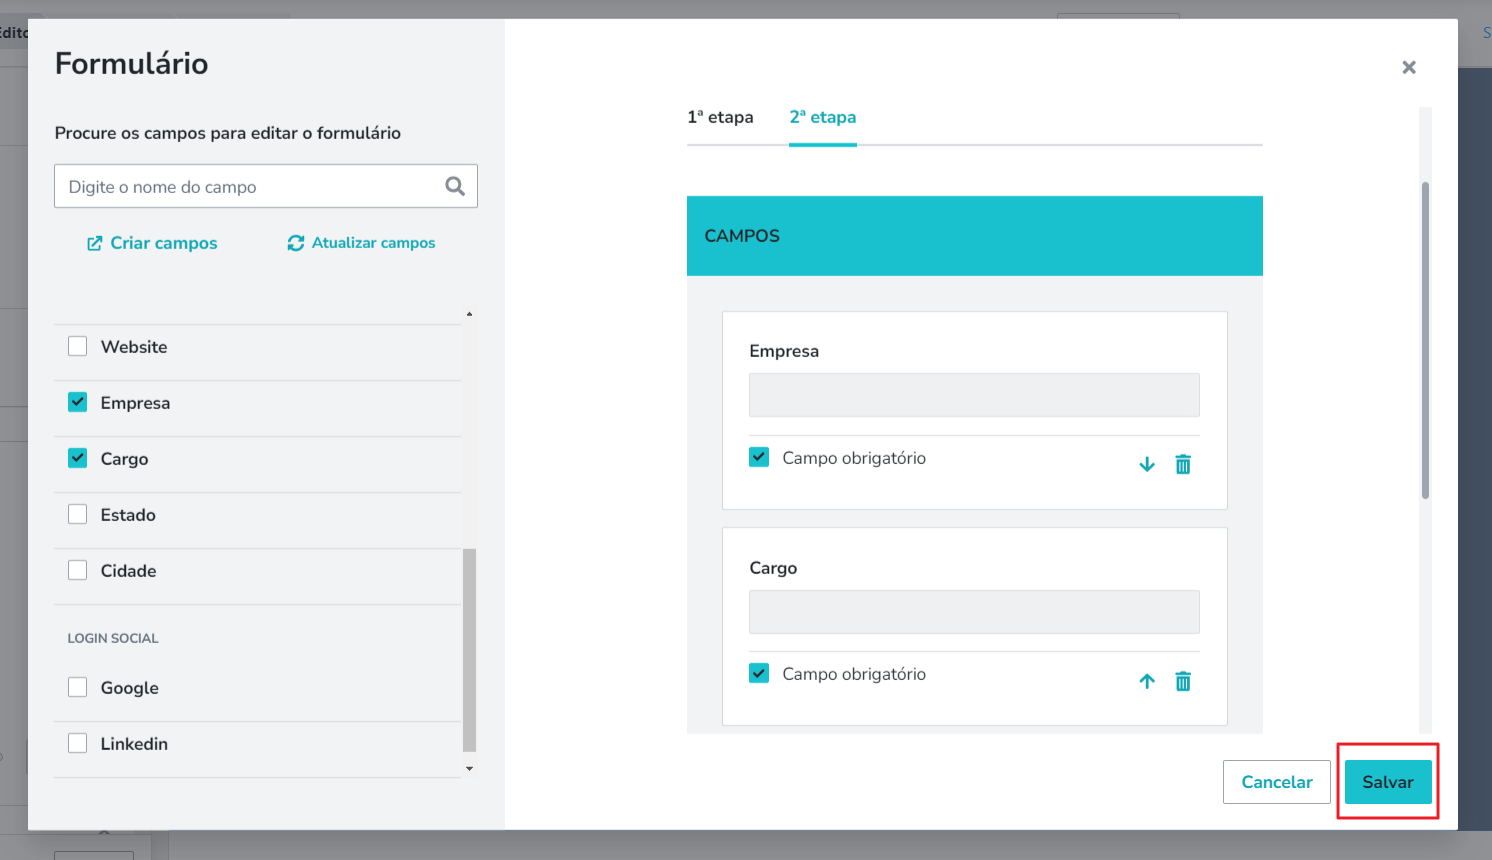Move Empresa field down with arrow icon
The height and width of the screenshot is (860, 1492).
[x=1147, y=464]
